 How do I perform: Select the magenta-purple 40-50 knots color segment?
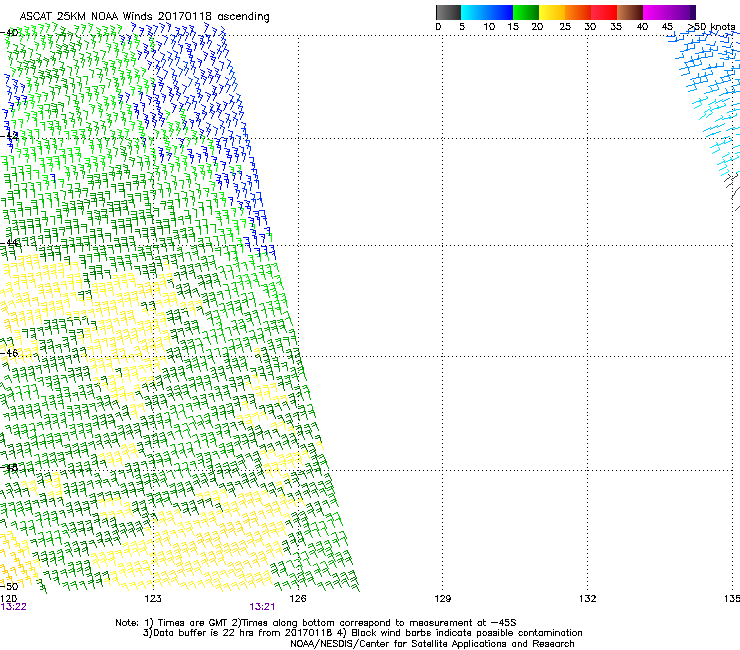pos(669,12)
